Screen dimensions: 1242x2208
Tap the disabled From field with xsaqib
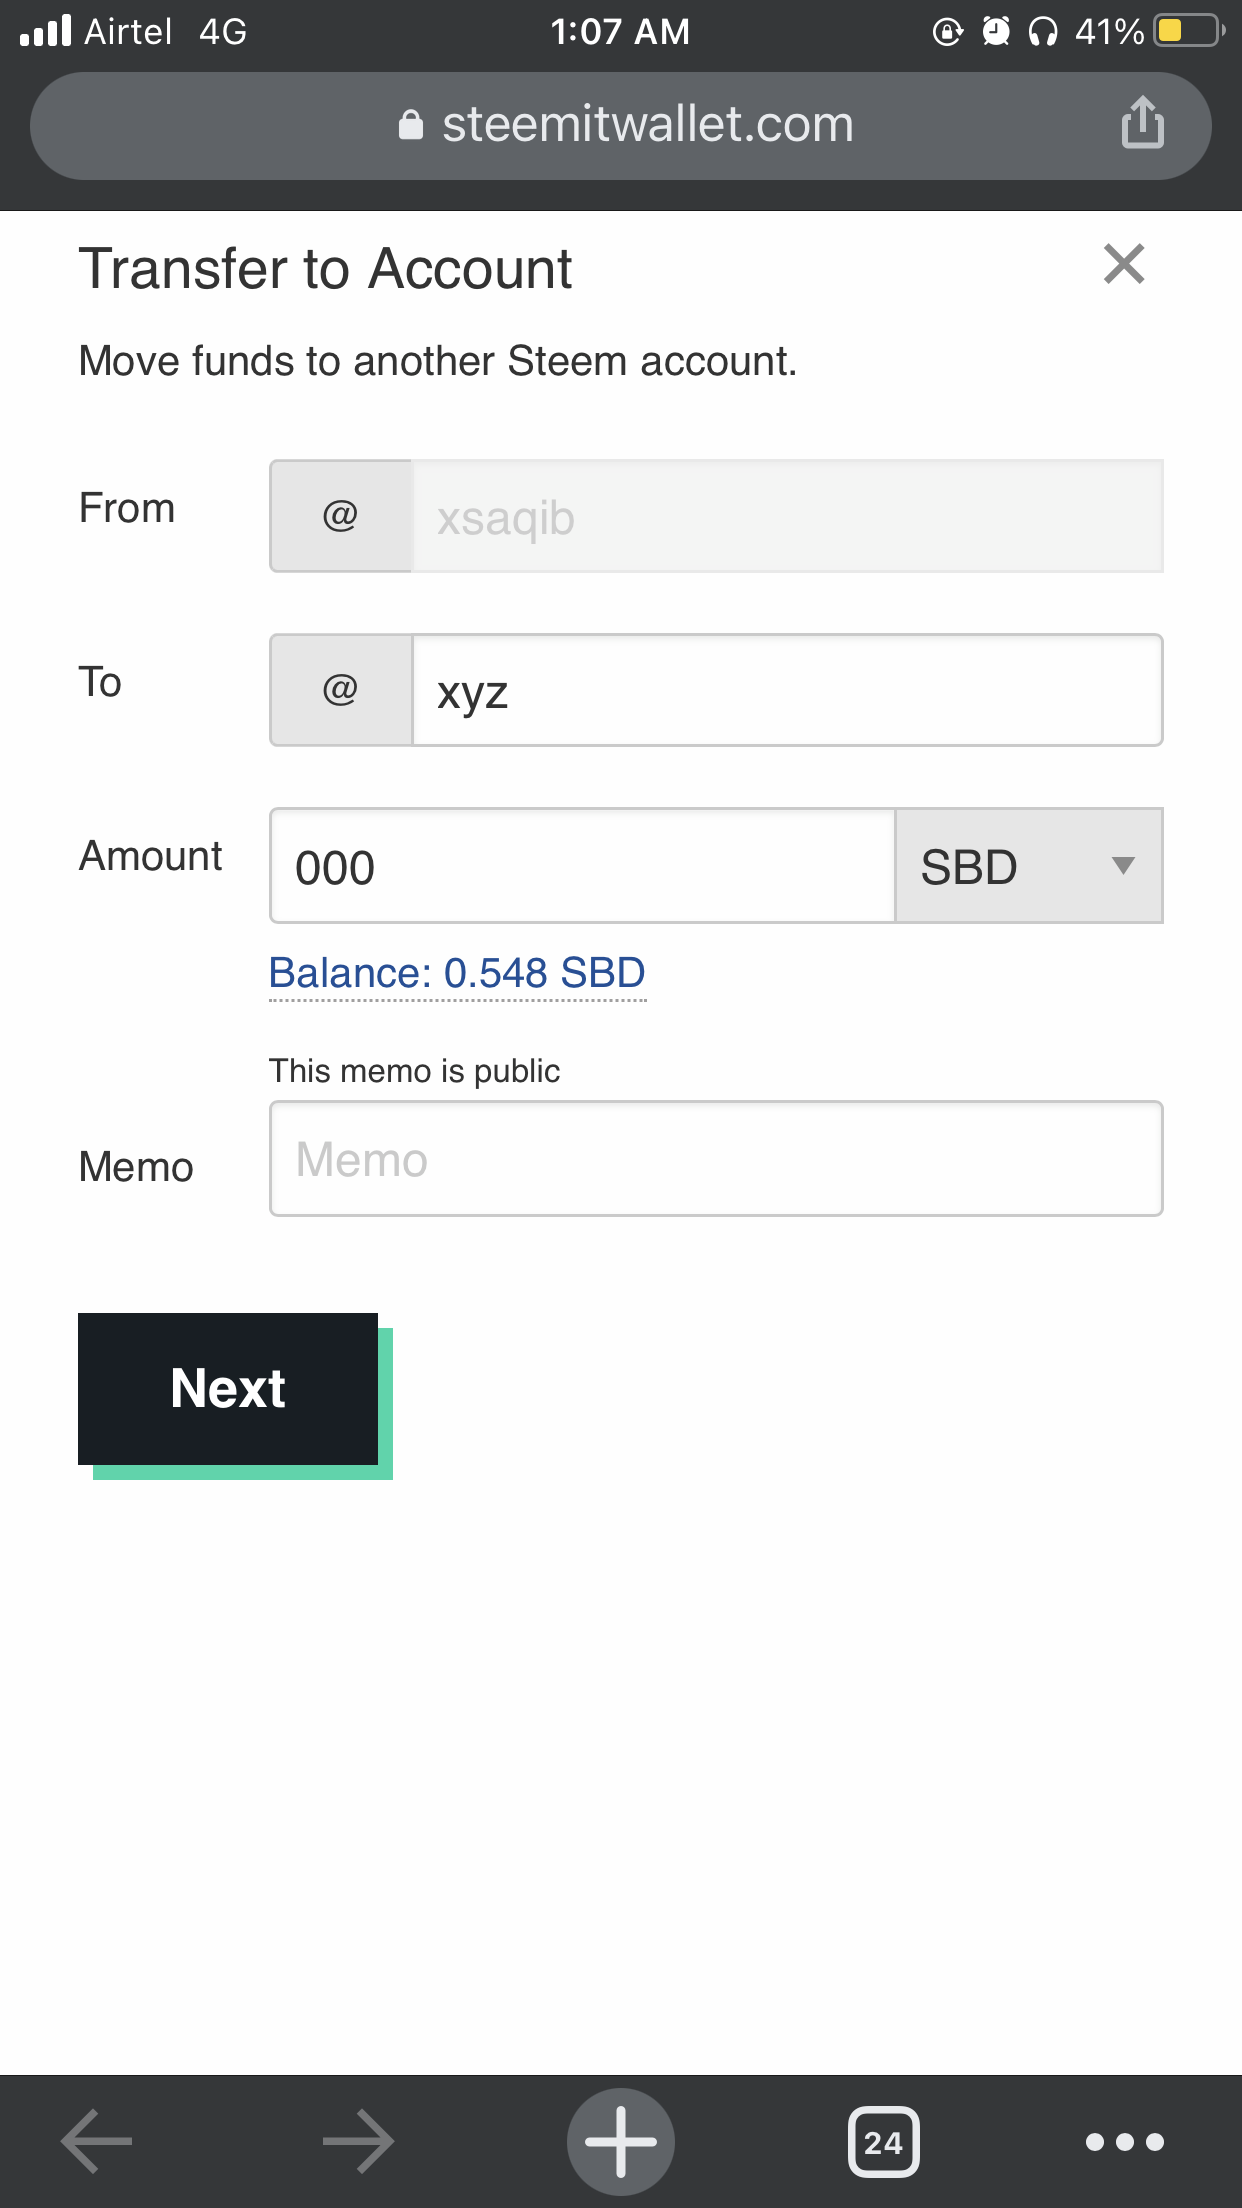[786, 517]
